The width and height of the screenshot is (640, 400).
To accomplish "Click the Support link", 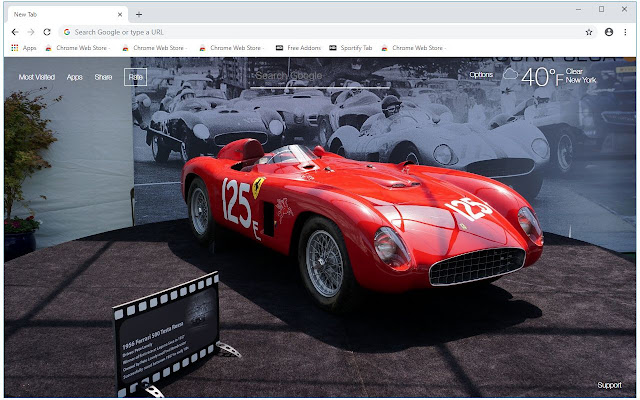I will click(x=609, y=385).
